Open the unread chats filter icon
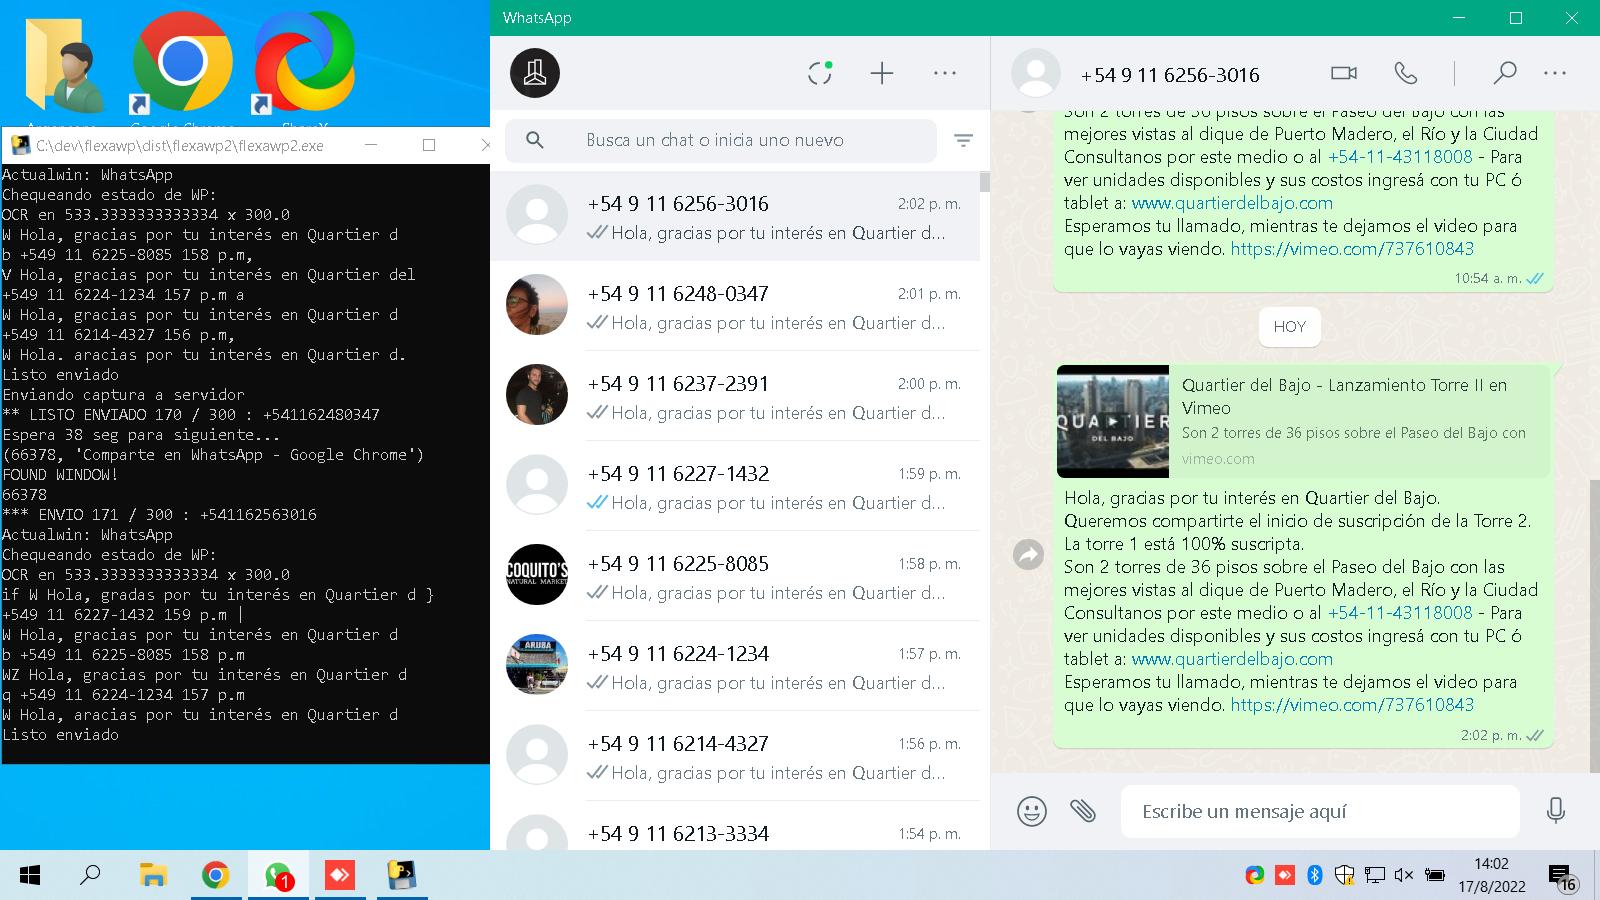1600x900 pixels. point(963,141)
